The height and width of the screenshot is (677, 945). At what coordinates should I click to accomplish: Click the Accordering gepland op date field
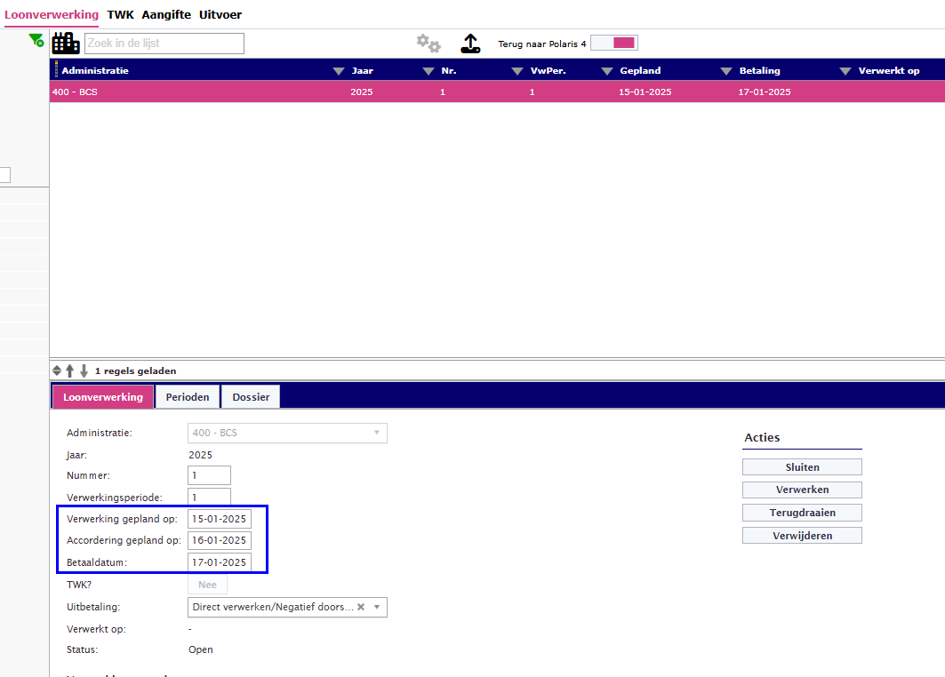click(219, 541)
